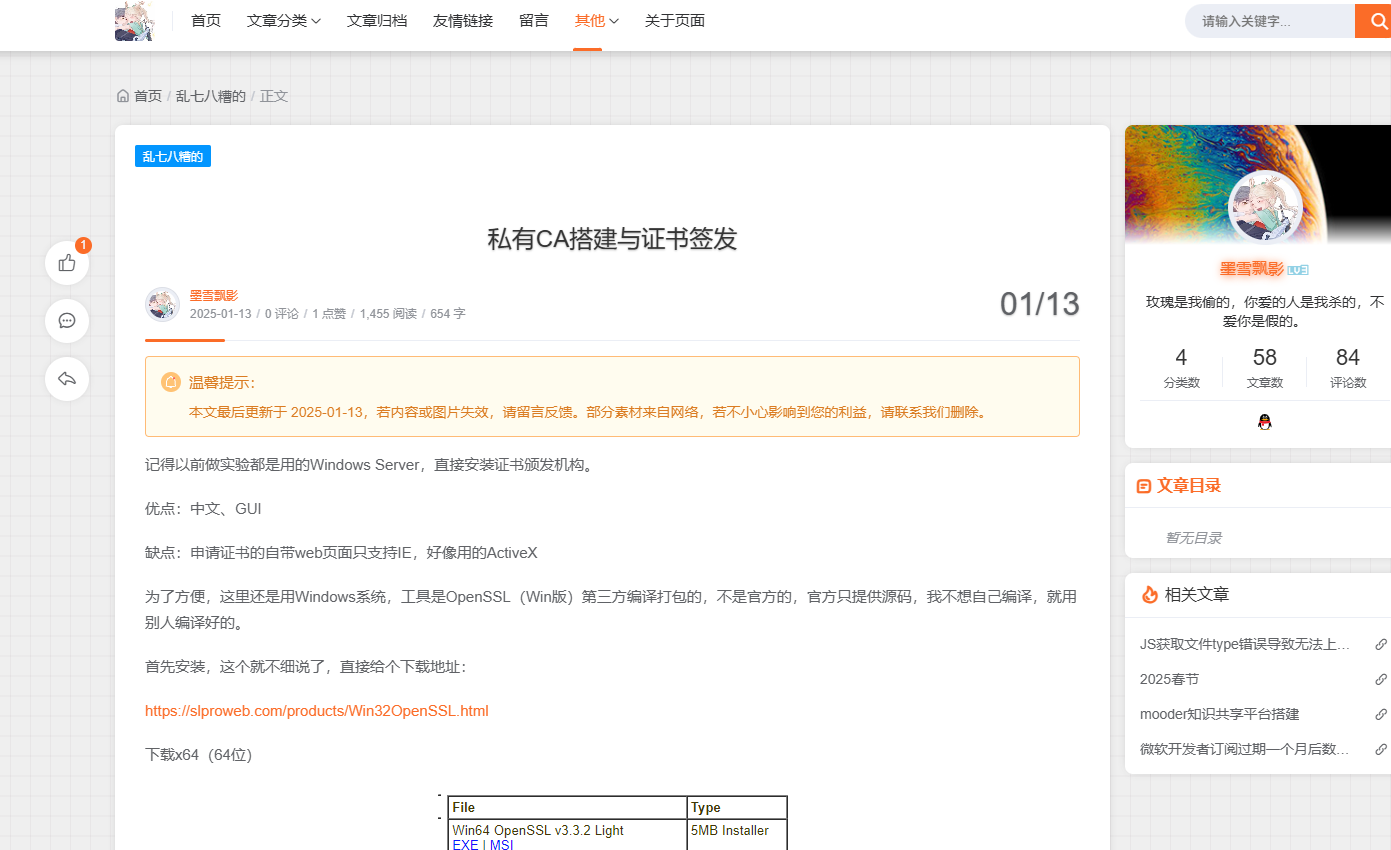Open the 文章归档 menu item
1391x850 pixels.
pyautogui.click(x=377, y=21)
